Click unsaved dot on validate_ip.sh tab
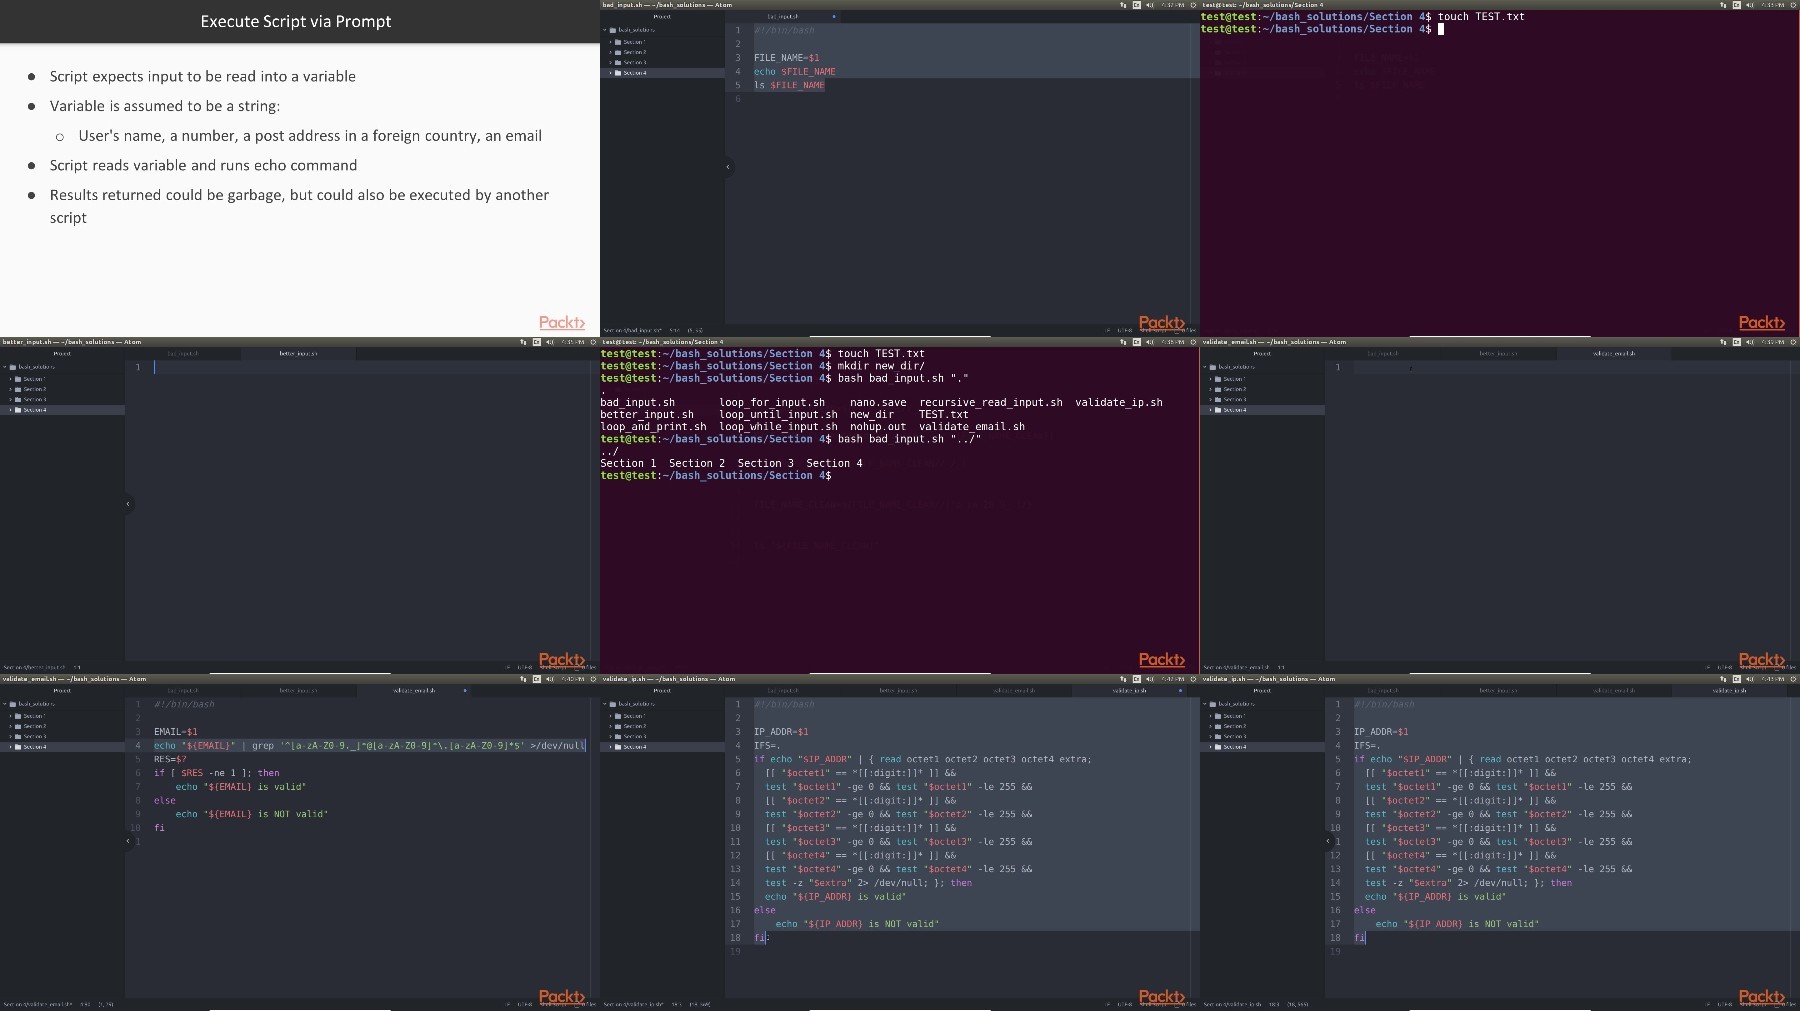 1181,690
